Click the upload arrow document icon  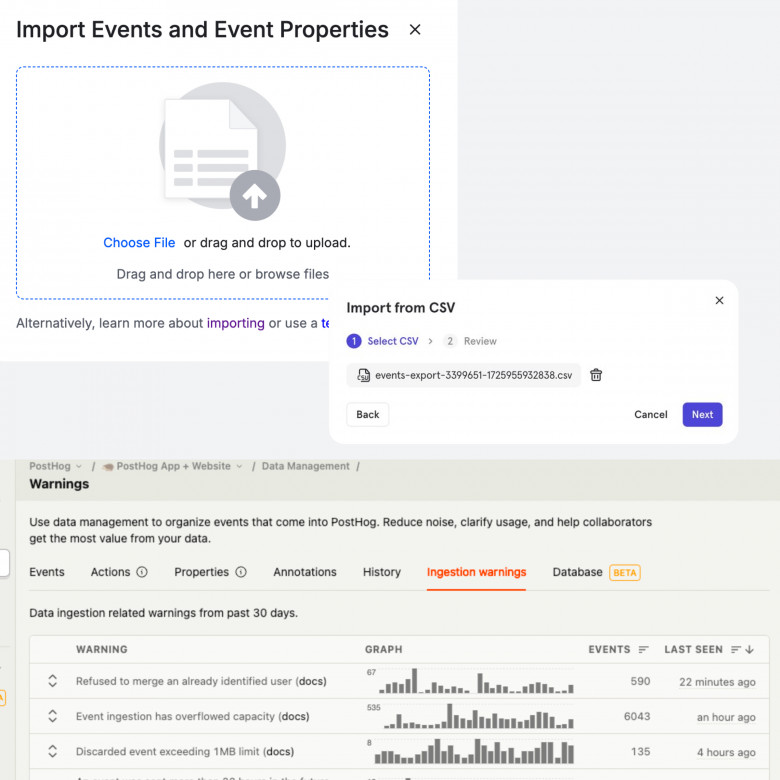[x=222, y=151]
